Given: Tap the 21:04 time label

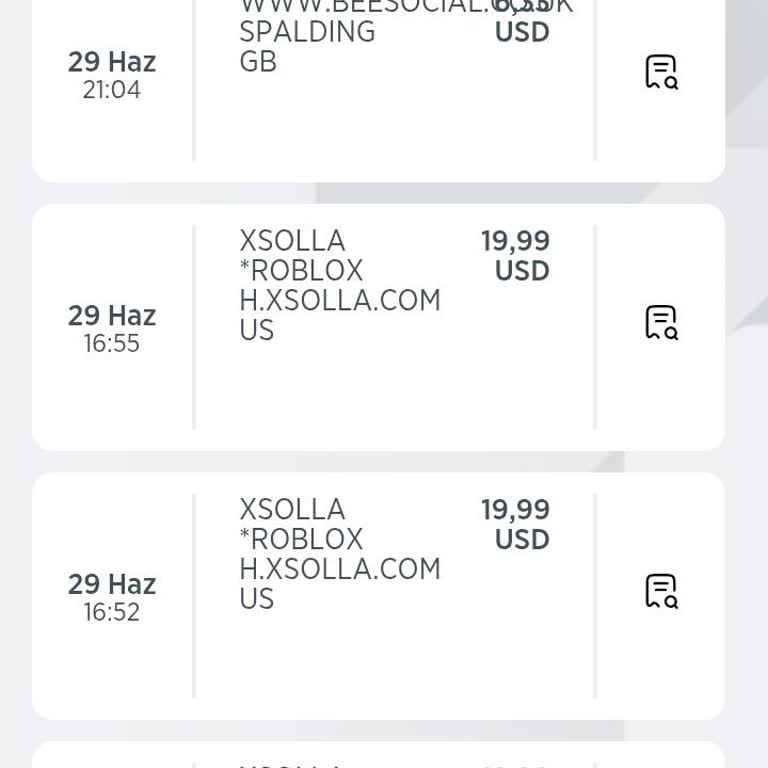Looking at the screenshot, I should tap(112, 90).
